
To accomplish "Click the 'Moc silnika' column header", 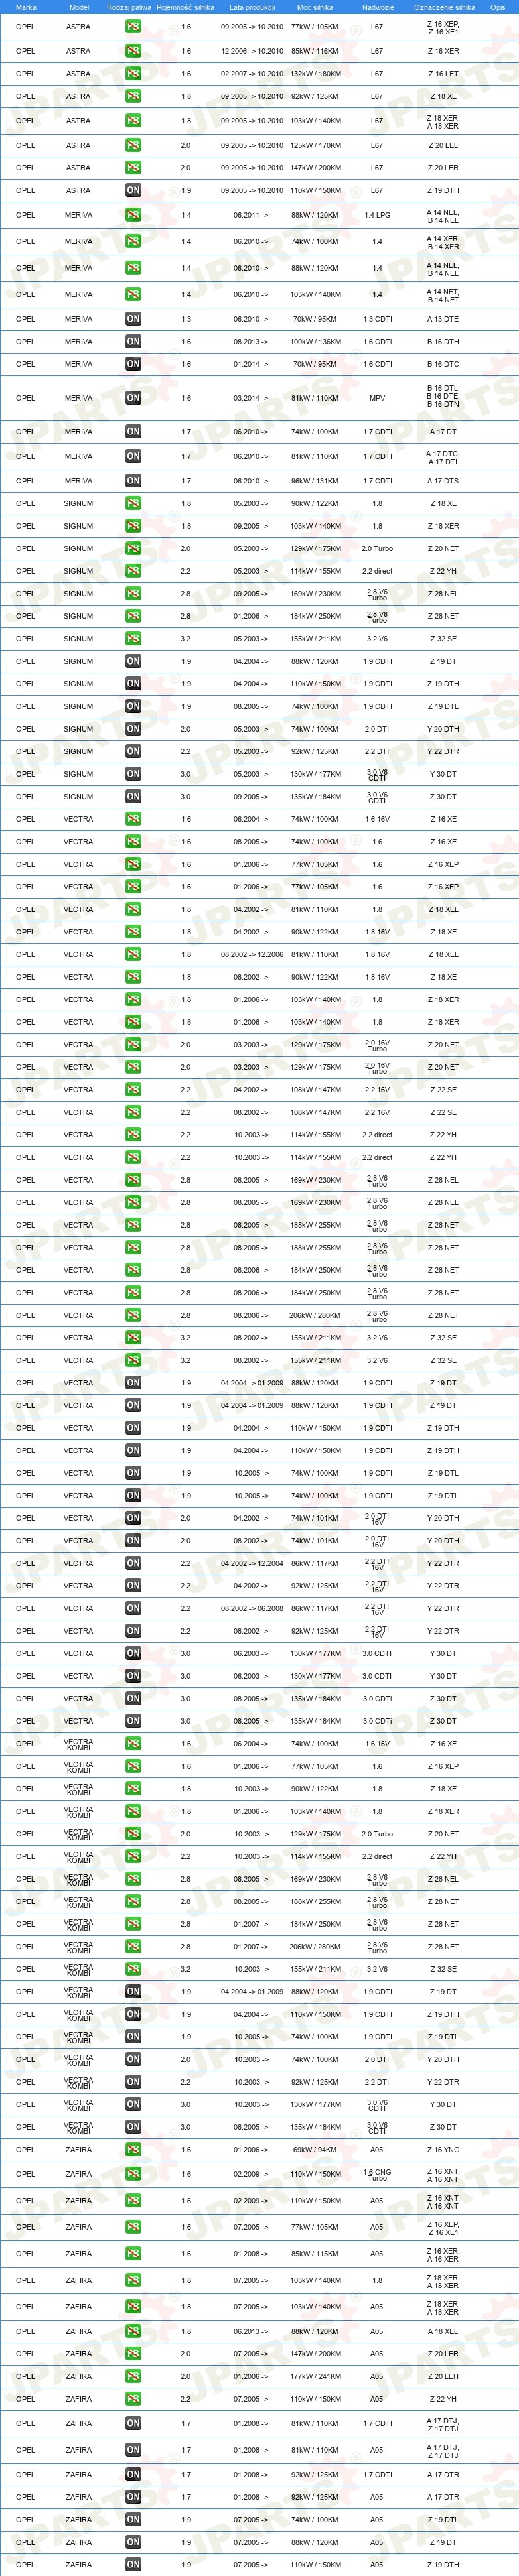I will (315, 7).
